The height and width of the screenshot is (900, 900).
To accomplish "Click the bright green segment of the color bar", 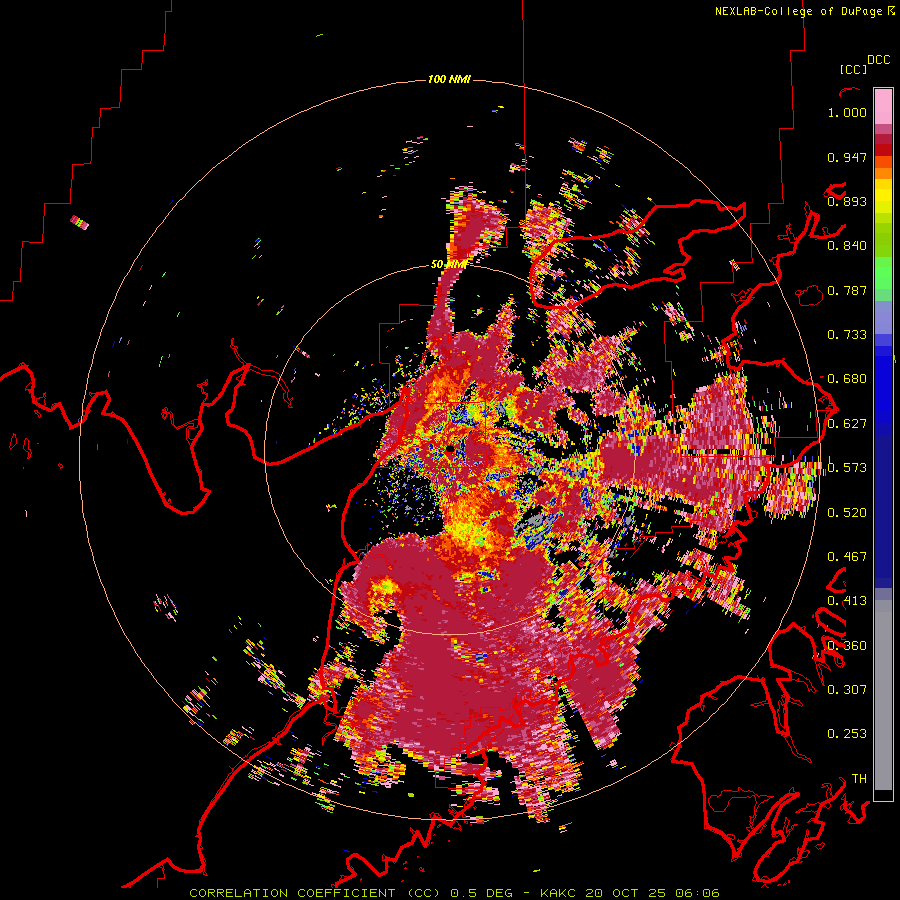I will [883, 273].
